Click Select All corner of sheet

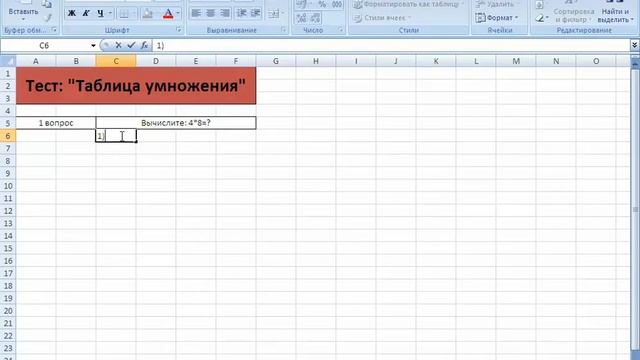8,61
